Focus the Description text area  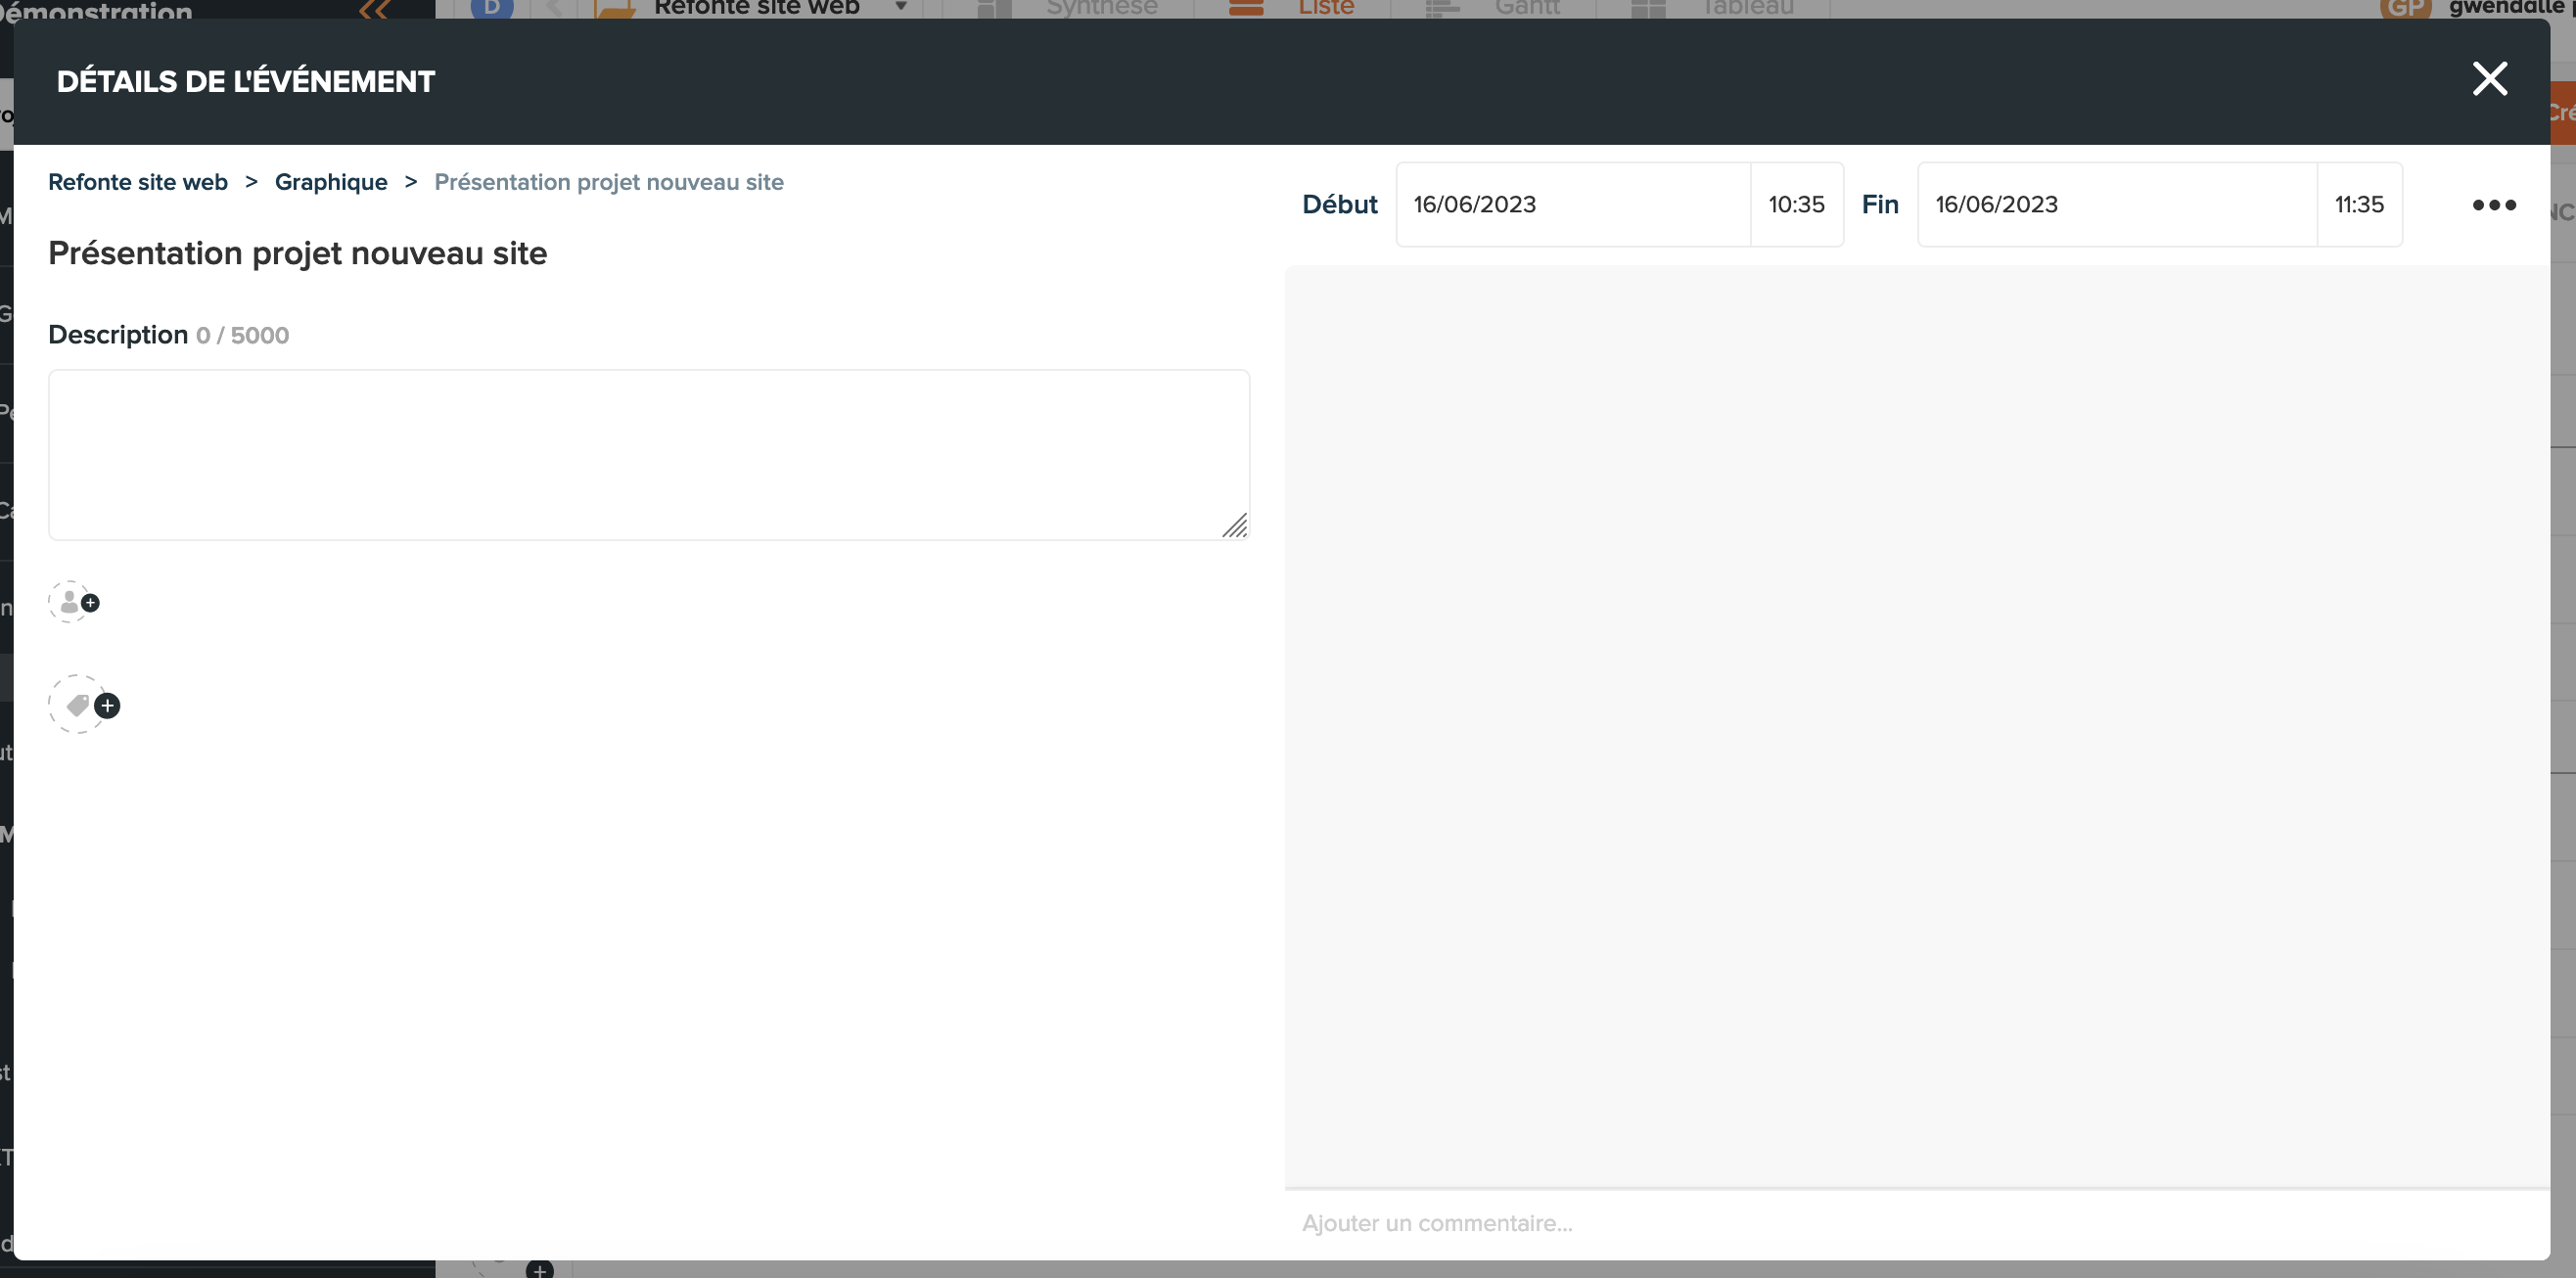(x=649, y=455)
